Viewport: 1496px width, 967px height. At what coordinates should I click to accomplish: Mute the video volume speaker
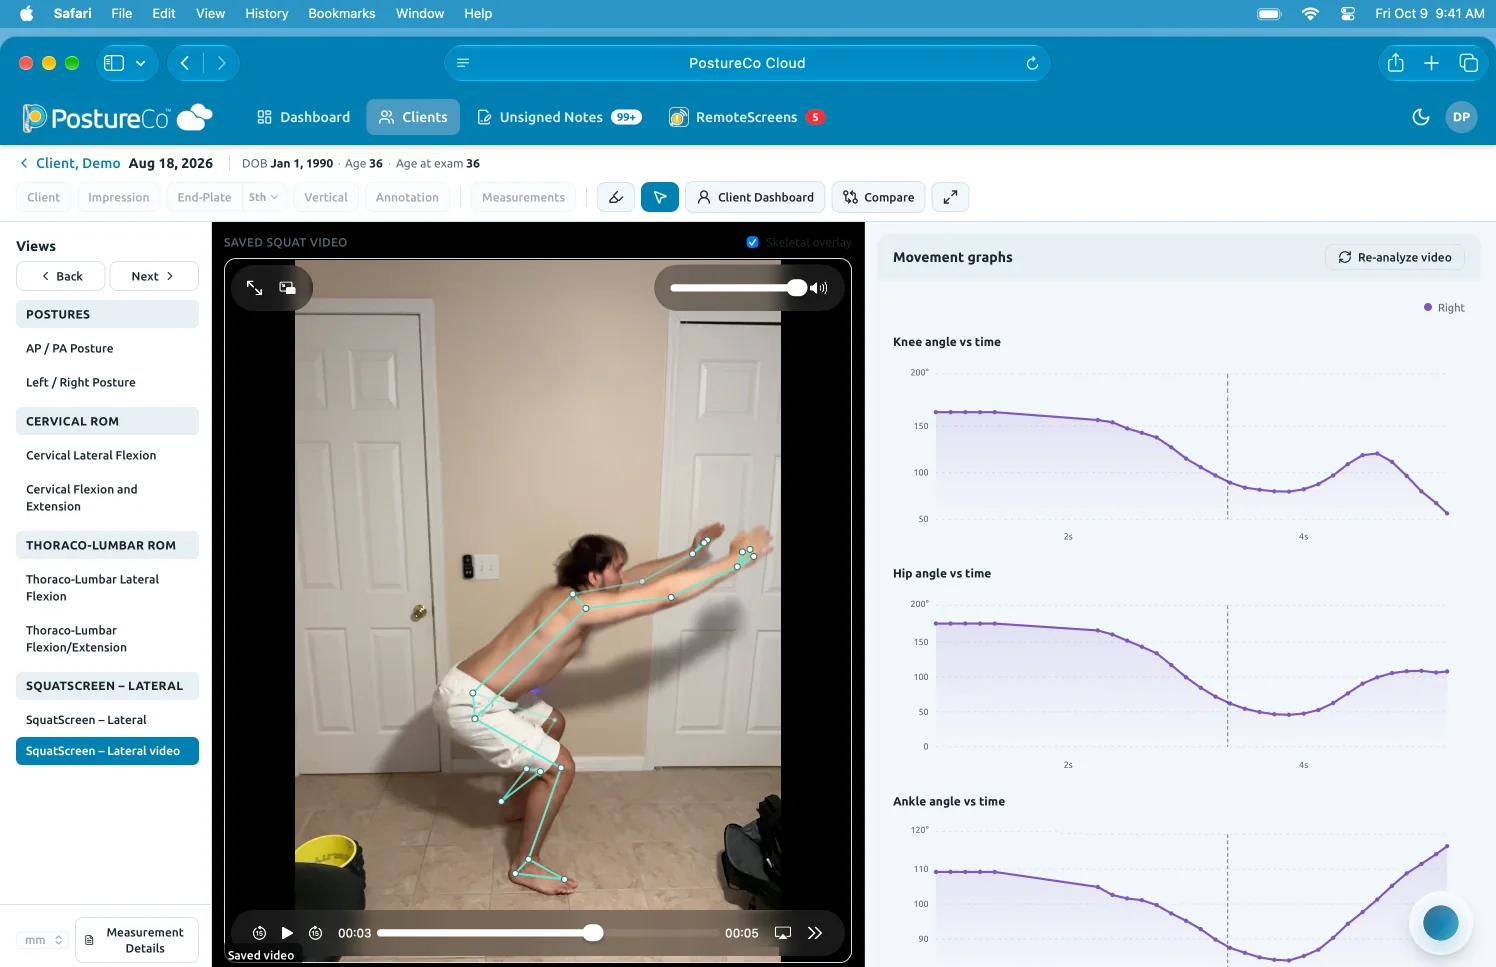[x=819, y=288]
